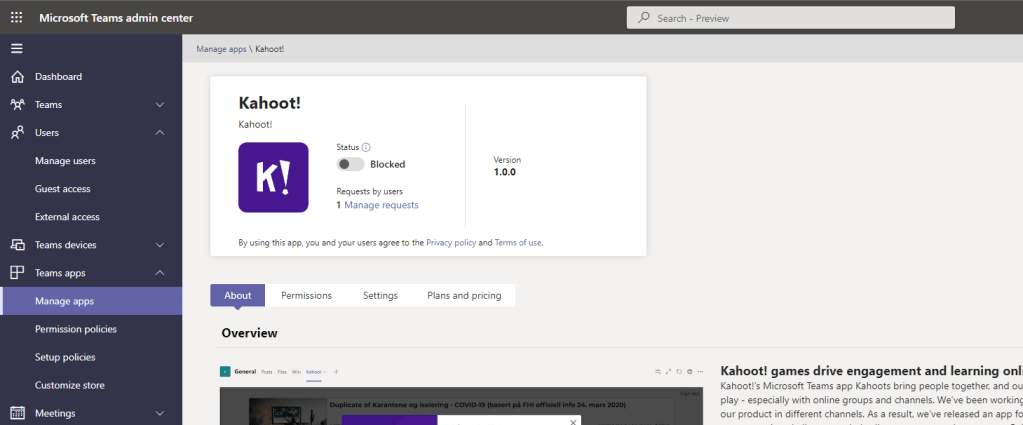Click the Kahoot! purple app logo
1023x425 pixels.
273,177
